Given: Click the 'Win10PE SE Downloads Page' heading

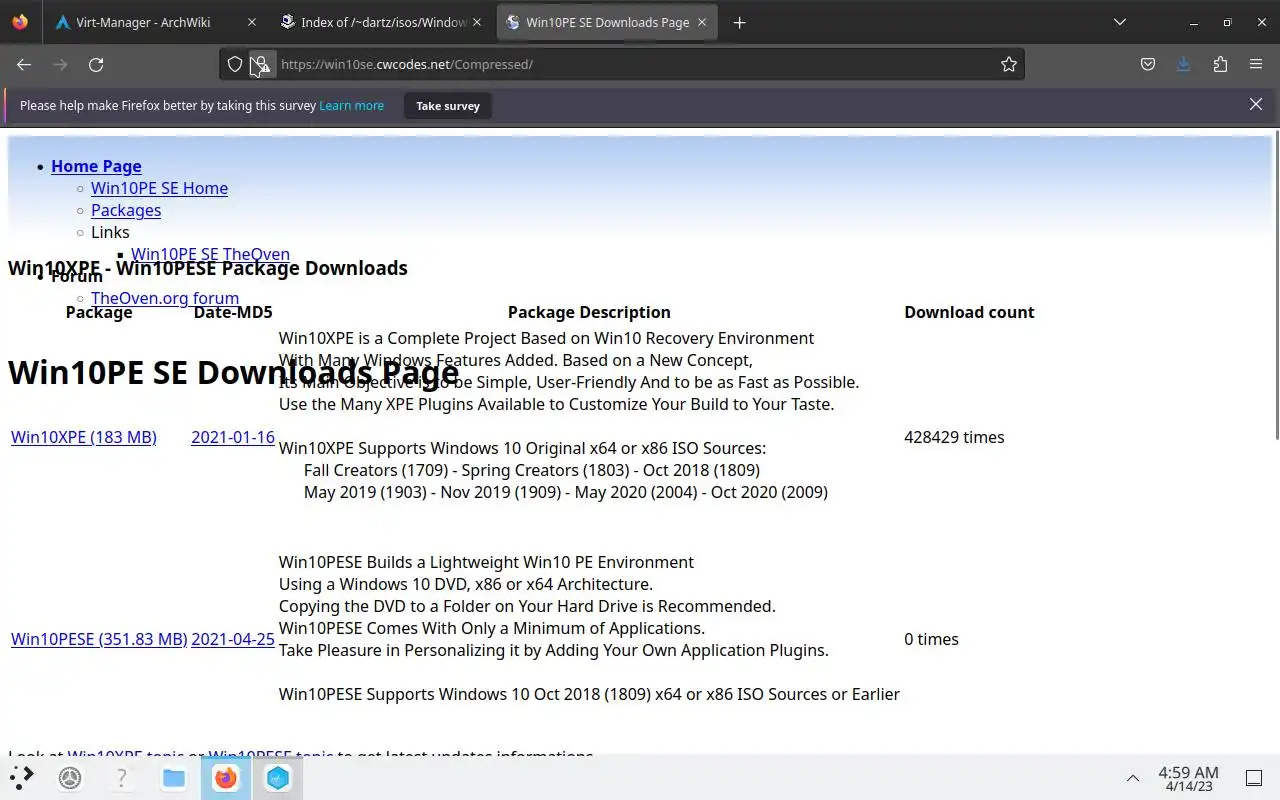Looking at the screenshot, I should pos(233,372).
